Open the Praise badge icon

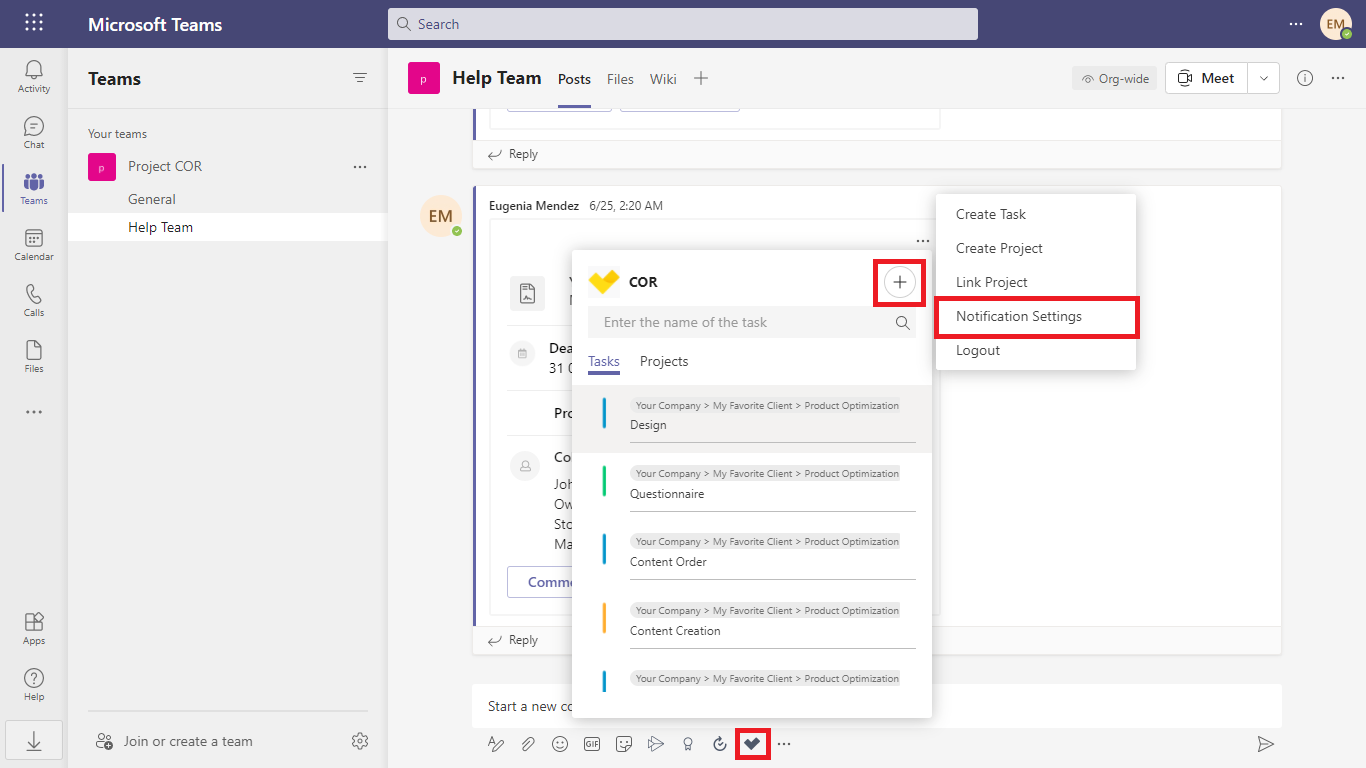[688, 743]
